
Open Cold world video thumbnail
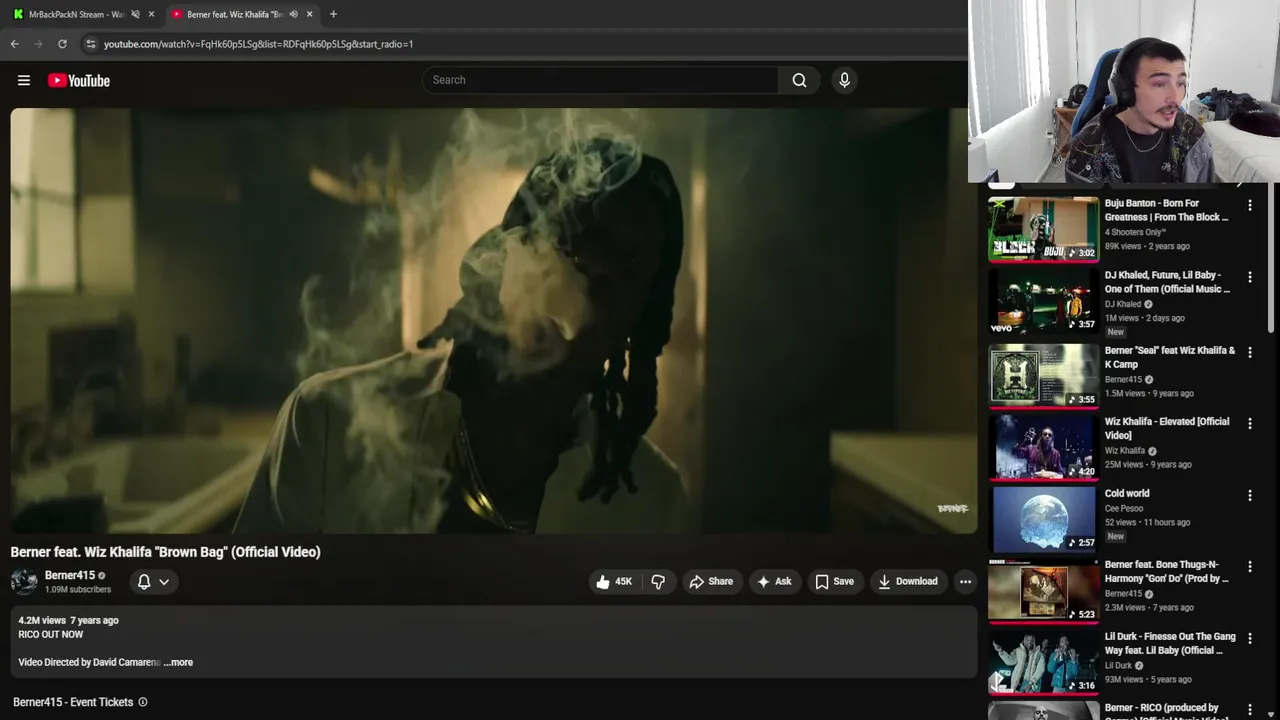coord(1043,519)
